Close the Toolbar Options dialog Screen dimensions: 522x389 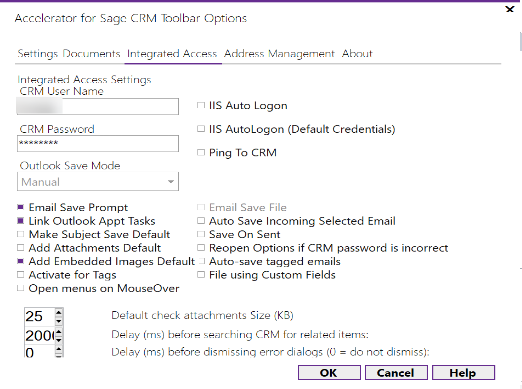(x=510, y=9)
